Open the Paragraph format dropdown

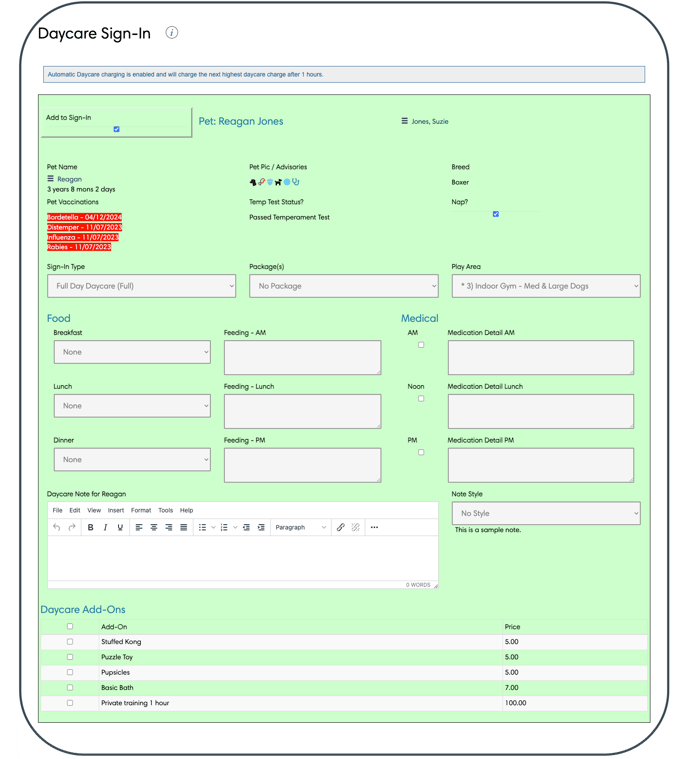click(x=300, y=527)
